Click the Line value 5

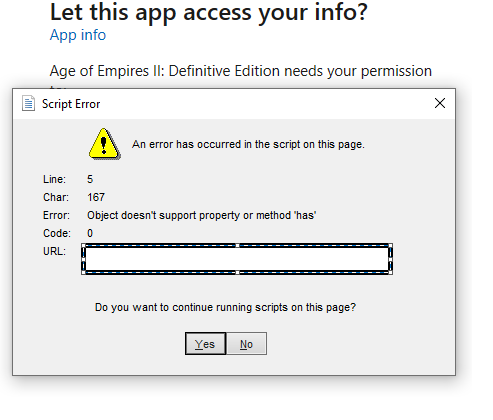click(90, 179)
